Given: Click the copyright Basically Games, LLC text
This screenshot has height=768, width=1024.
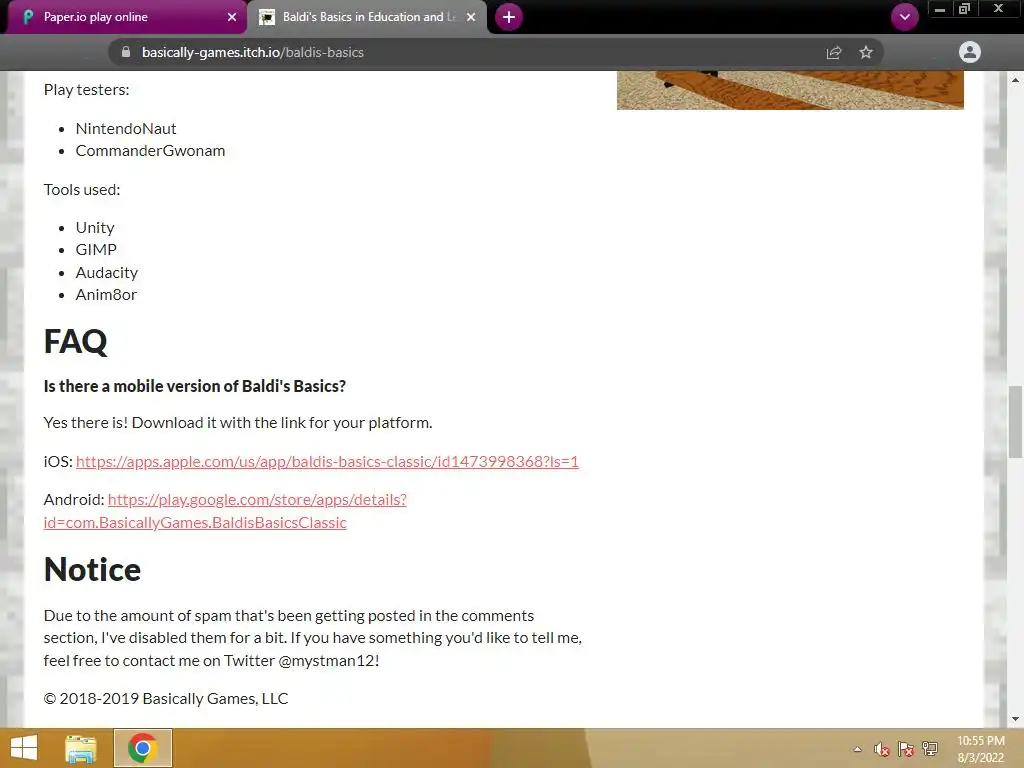Looking at the screenshot, I should [166, 699].
